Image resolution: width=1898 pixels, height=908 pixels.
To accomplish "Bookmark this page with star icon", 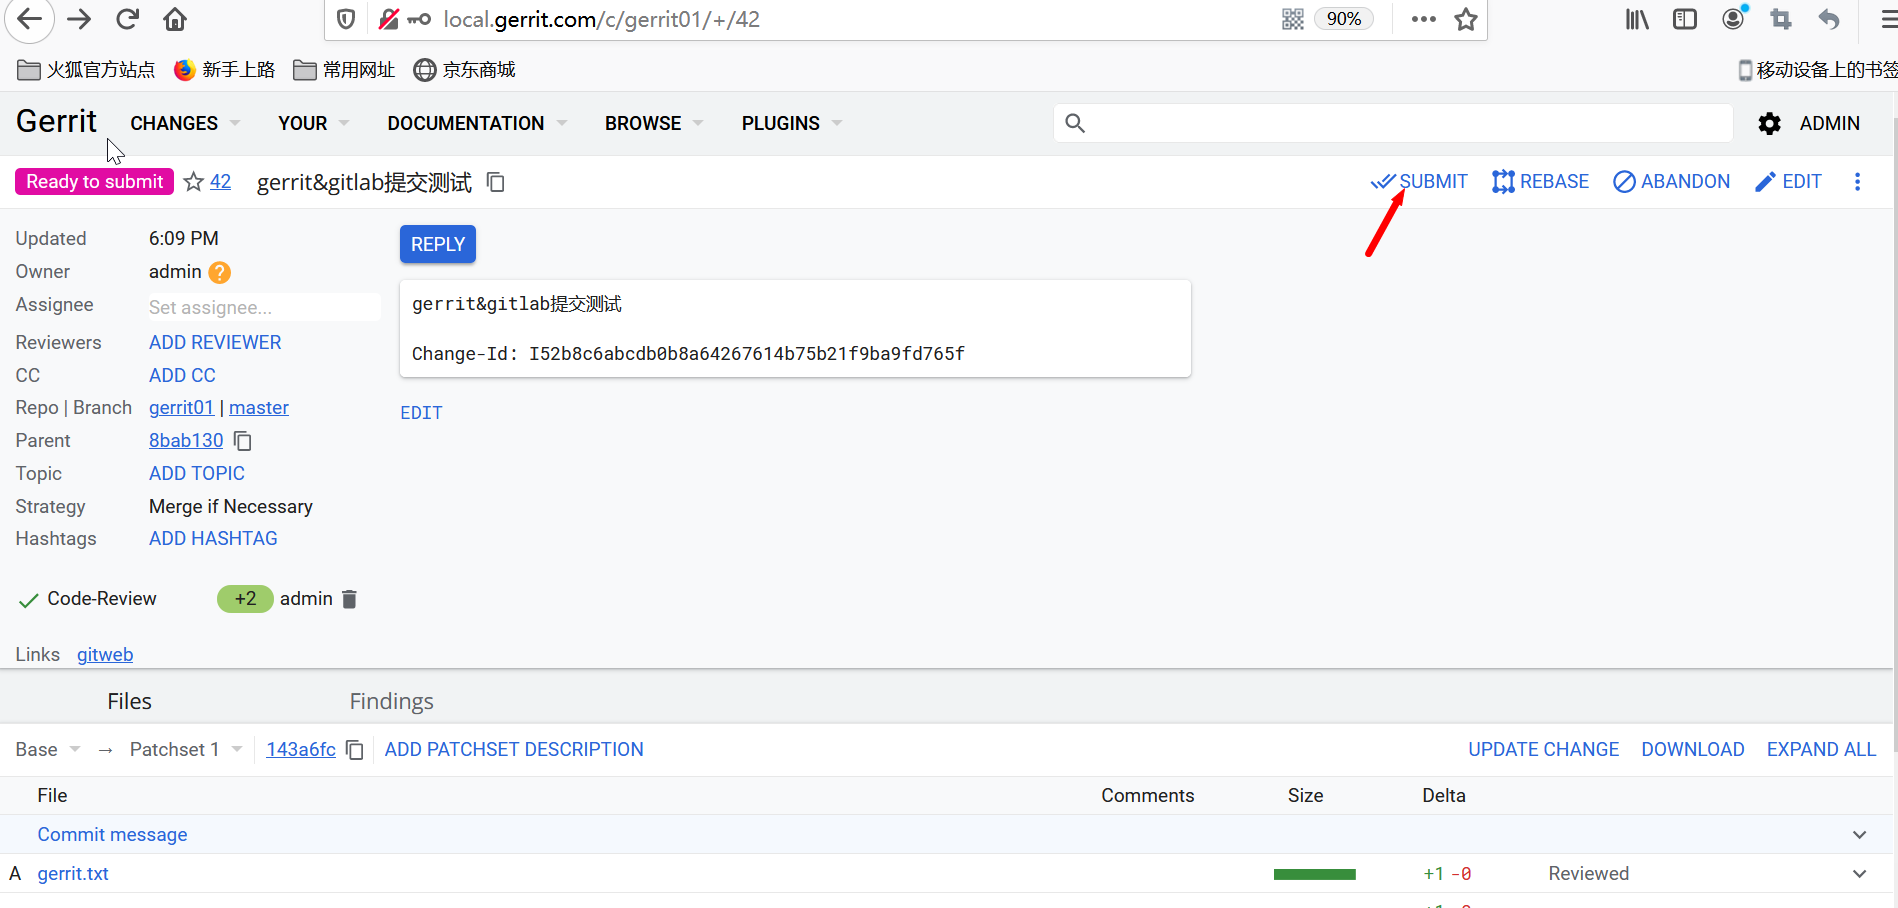I will click(x=1466, y=19).
